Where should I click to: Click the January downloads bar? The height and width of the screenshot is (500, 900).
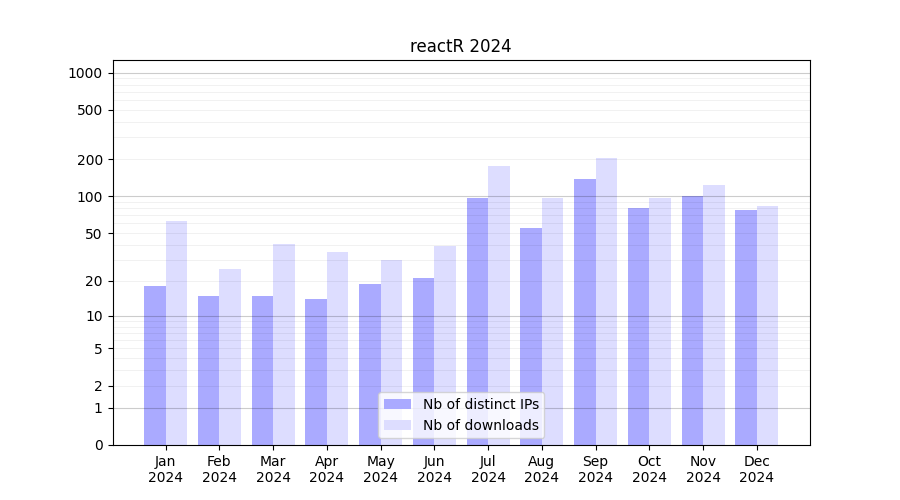176,333
